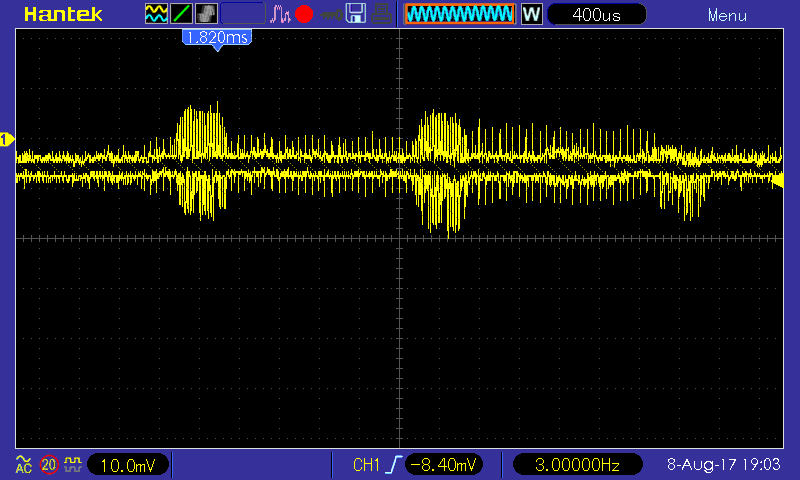This screenshot has width=800, height=480.
Task: Click the CH1 trigger source label
Action: (x=366, y=465)
